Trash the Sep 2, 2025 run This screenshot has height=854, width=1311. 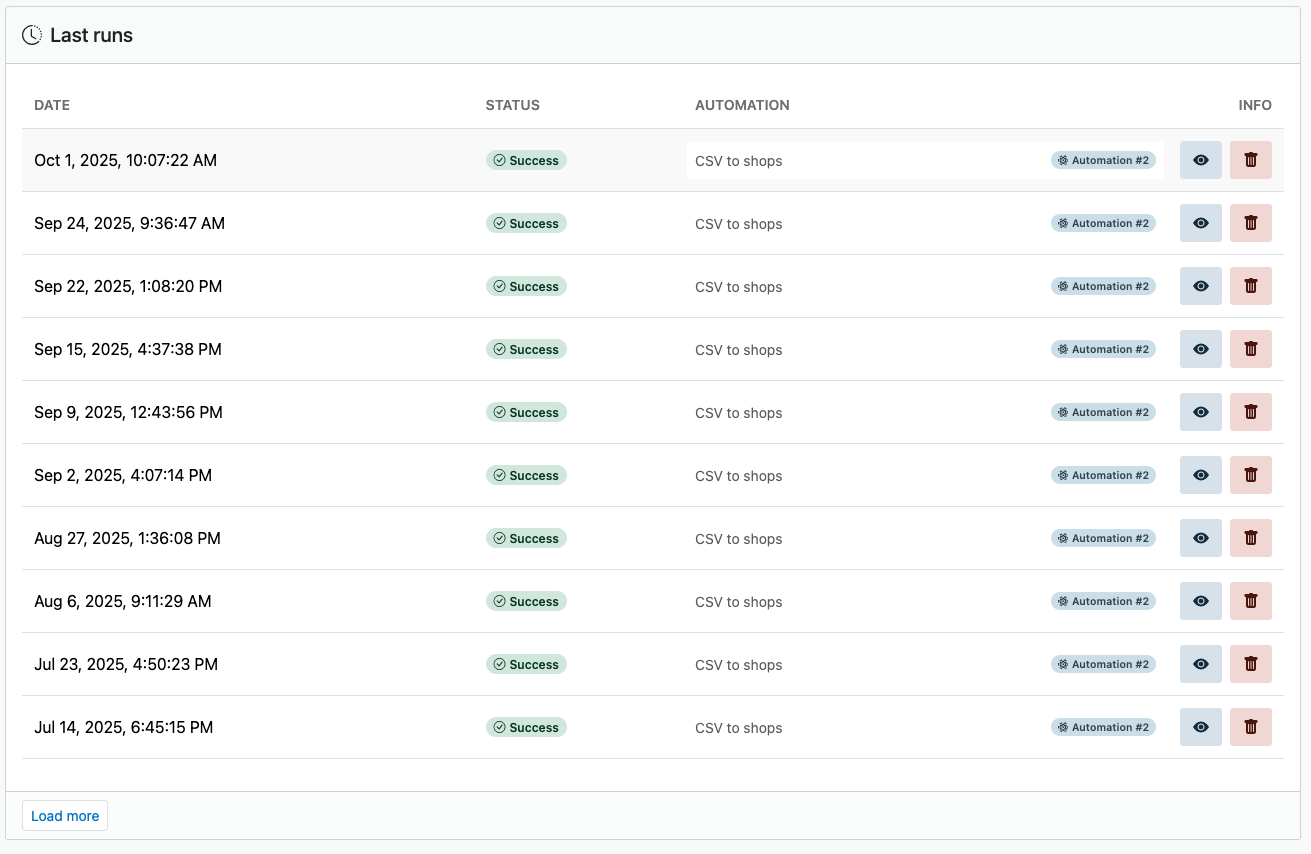point(1251,475)
